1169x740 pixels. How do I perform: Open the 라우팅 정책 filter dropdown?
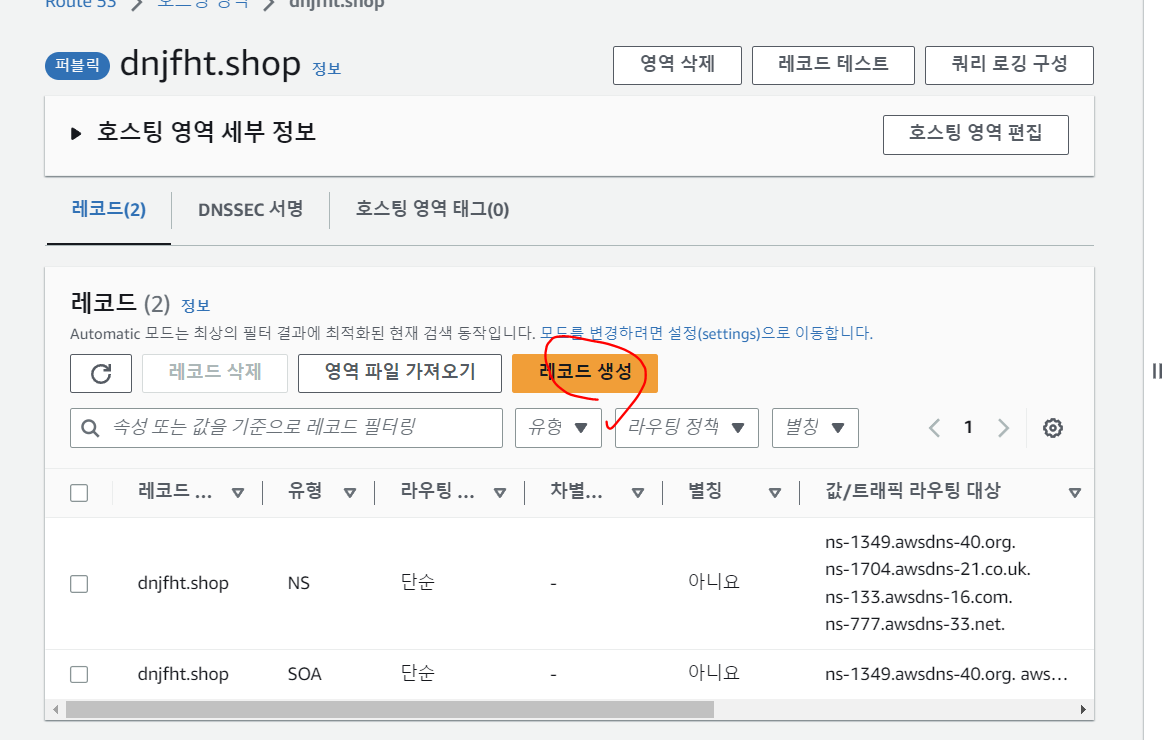[687, 428]
